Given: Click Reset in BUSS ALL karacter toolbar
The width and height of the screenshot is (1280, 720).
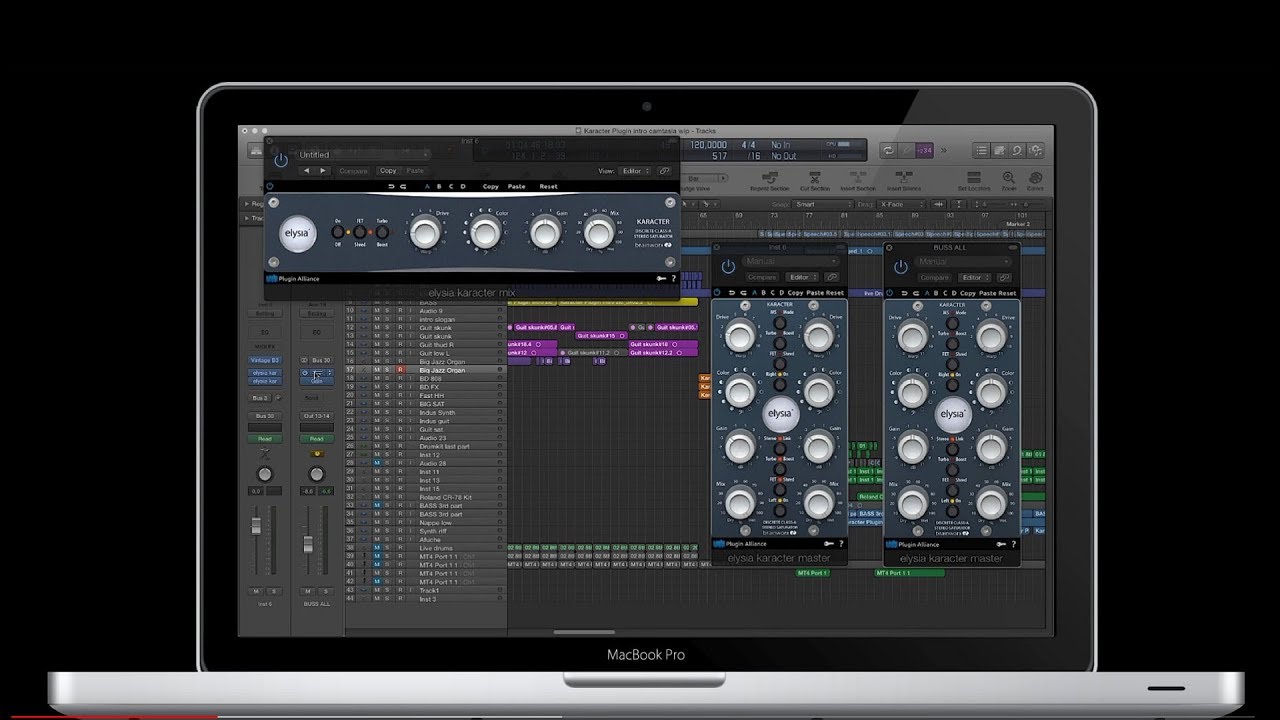Looking at the screenshot, I should [x=1008, y=293].
